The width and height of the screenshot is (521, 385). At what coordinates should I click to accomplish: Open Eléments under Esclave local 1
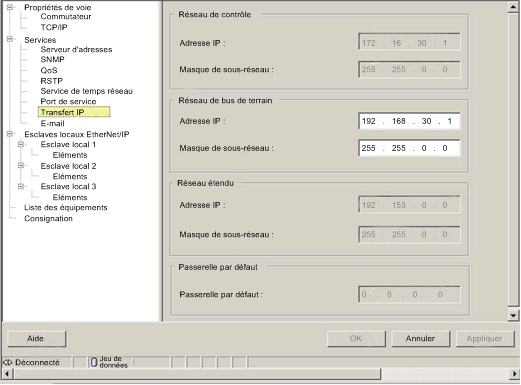70,155
